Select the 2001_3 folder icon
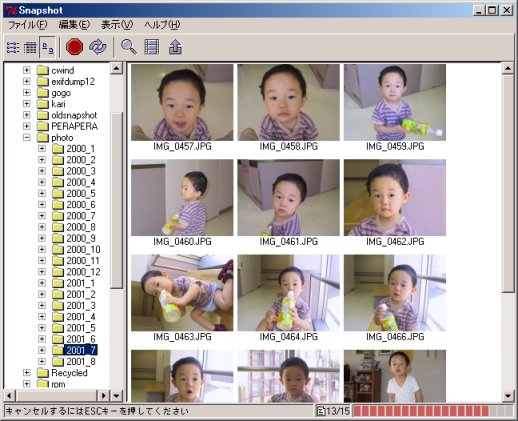518x421 pixels. (x=58, y=305)
